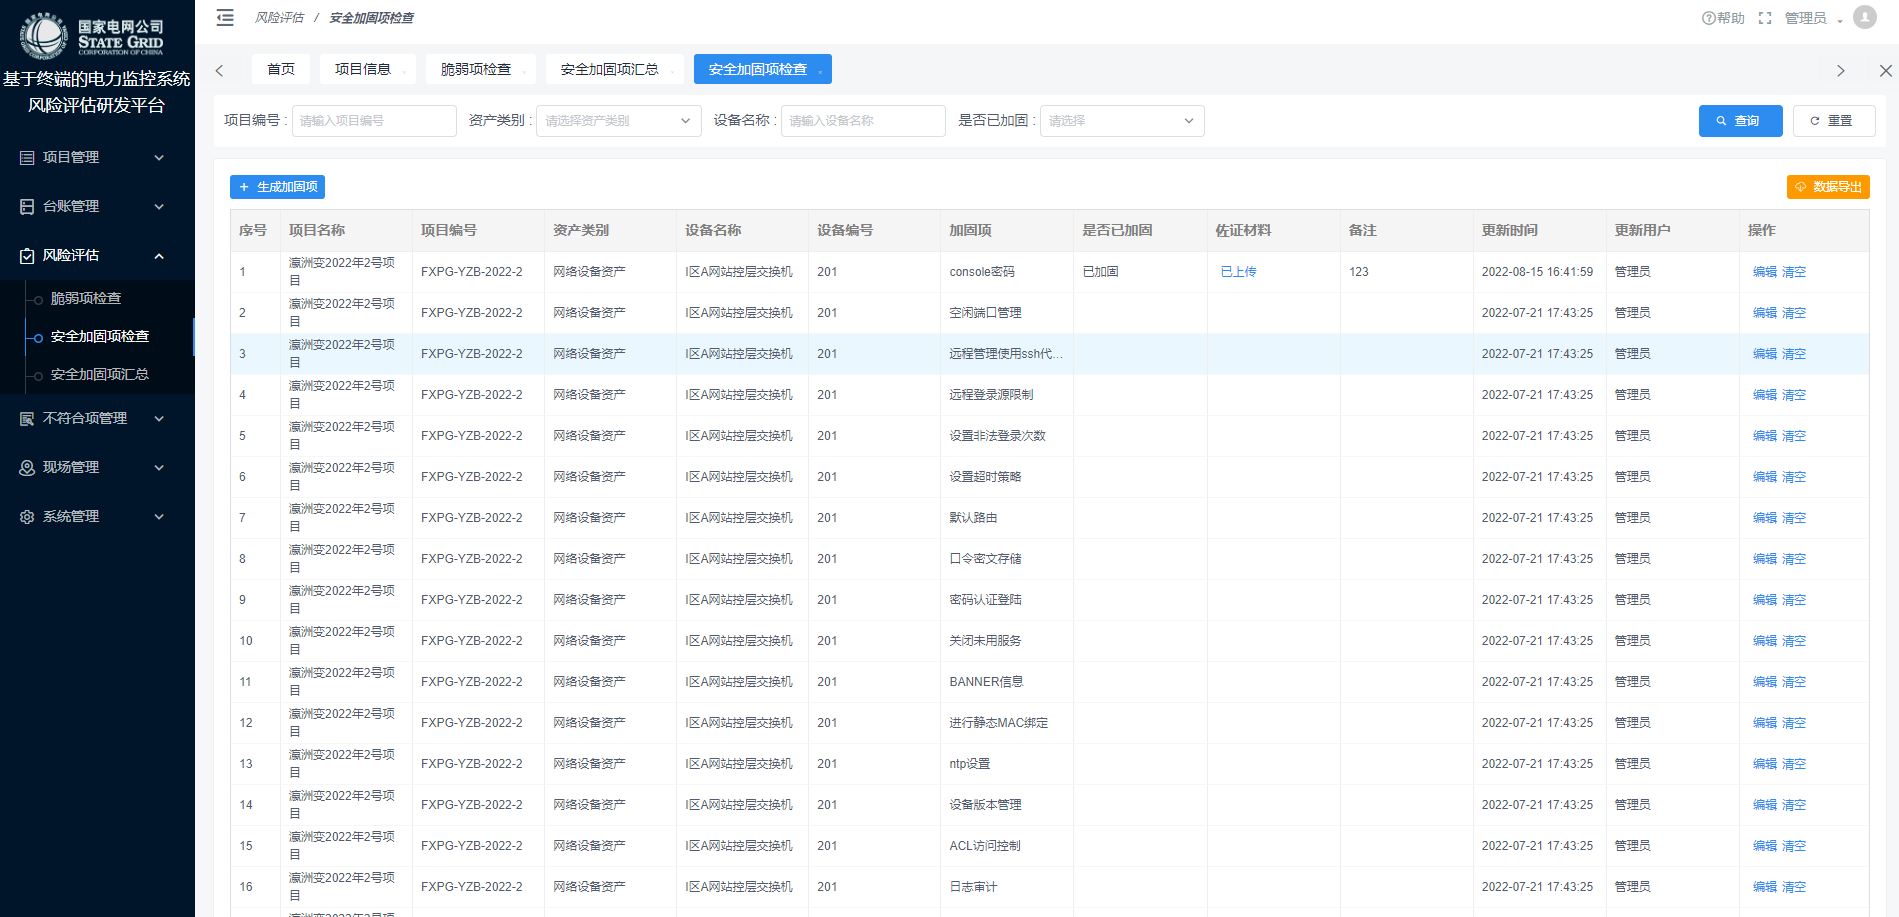This screenshot has width=1899, height=917.
Task: Open the 管理员 user dropdown
Action: 1813,18
